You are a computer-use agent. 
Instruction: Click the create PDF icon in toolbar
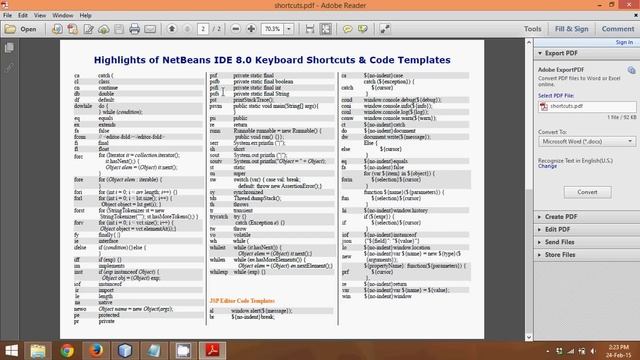click(x=73, y=29)
